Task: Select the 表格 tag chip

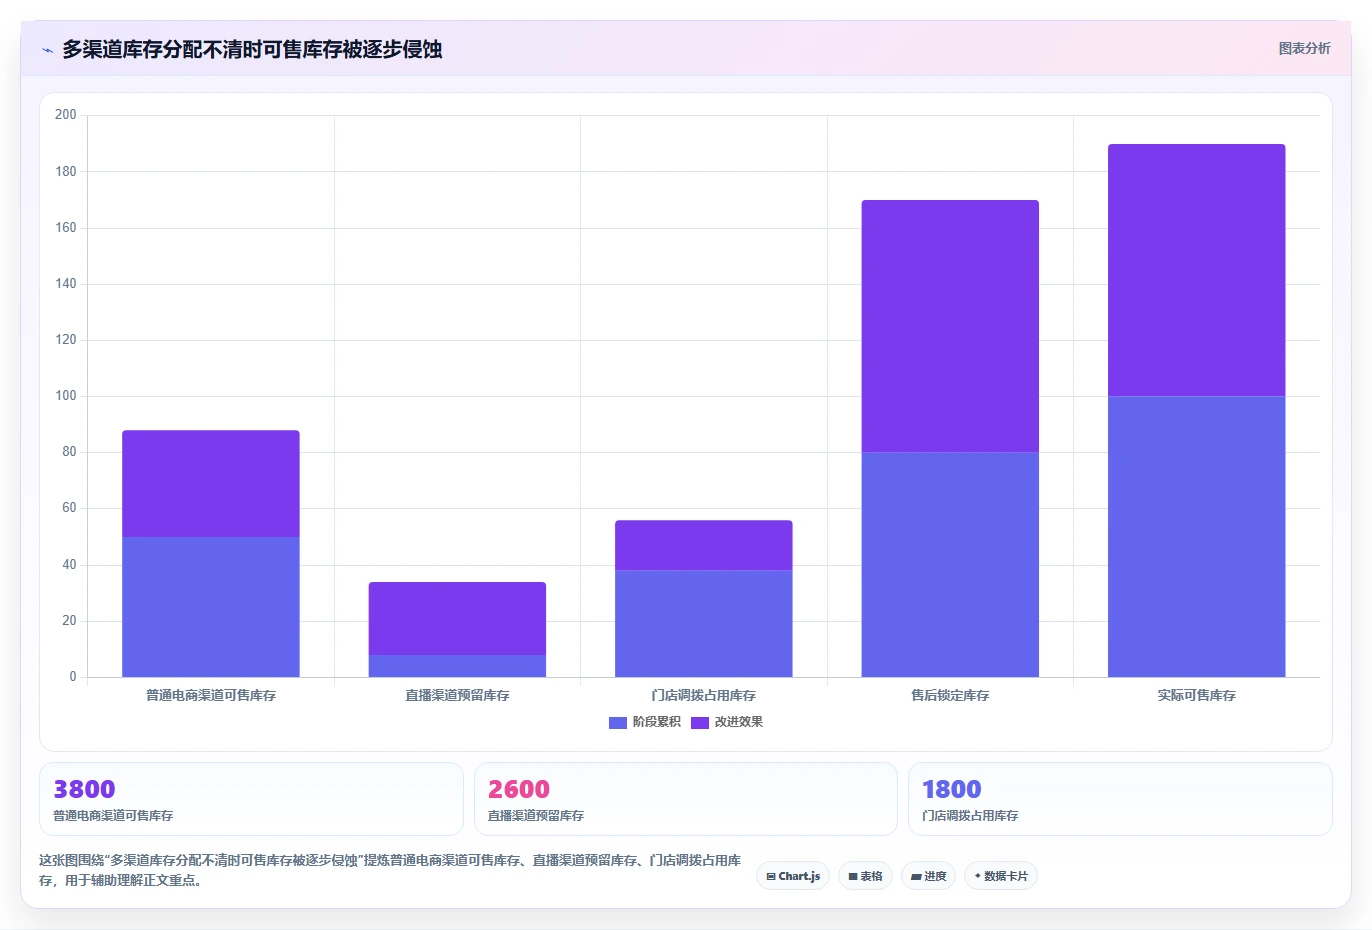Action: tap(865, 876)
